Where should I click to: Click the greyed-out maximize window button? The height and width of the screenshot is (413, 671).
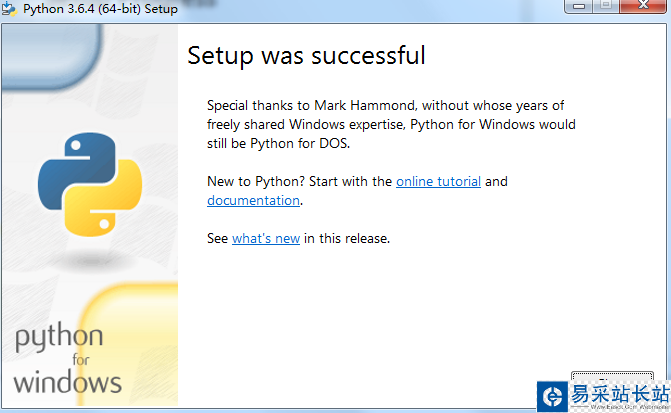click(x=604, y=7)
